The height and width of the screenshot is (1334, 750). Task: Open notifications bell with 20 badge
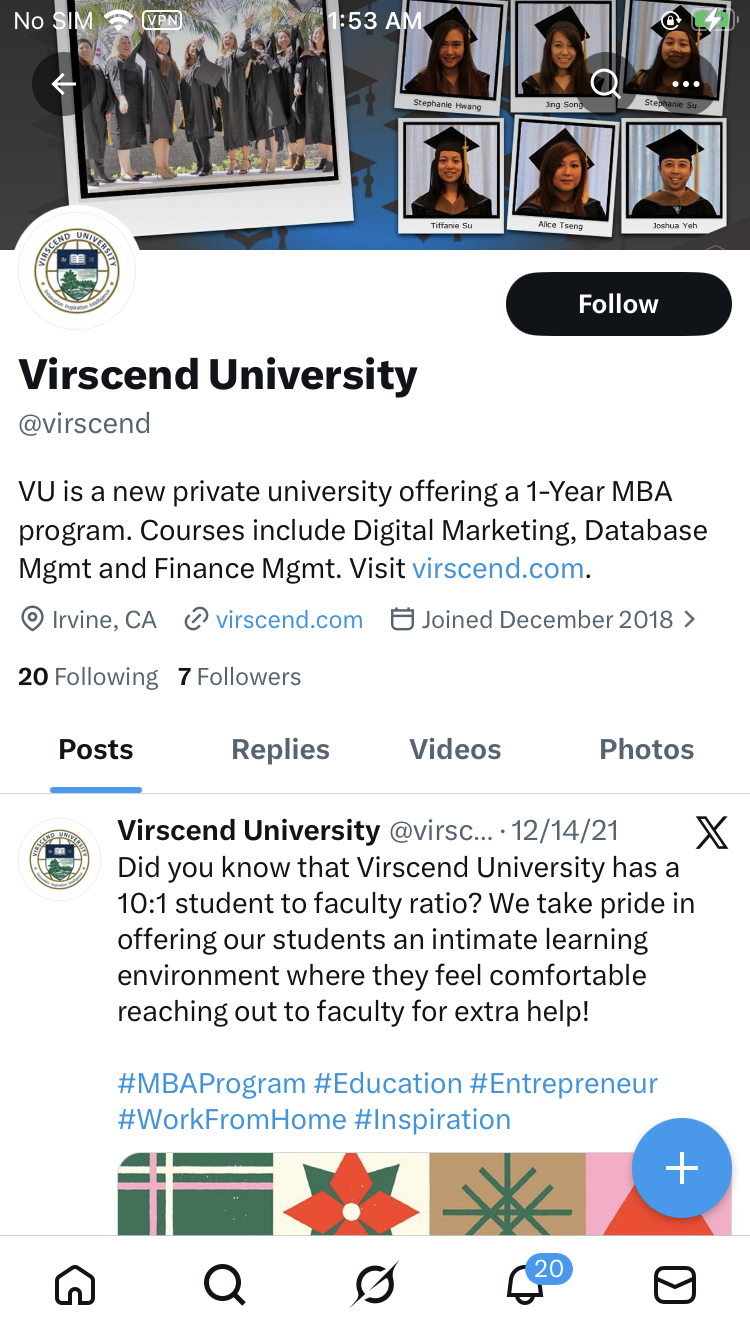[527, 1285]
